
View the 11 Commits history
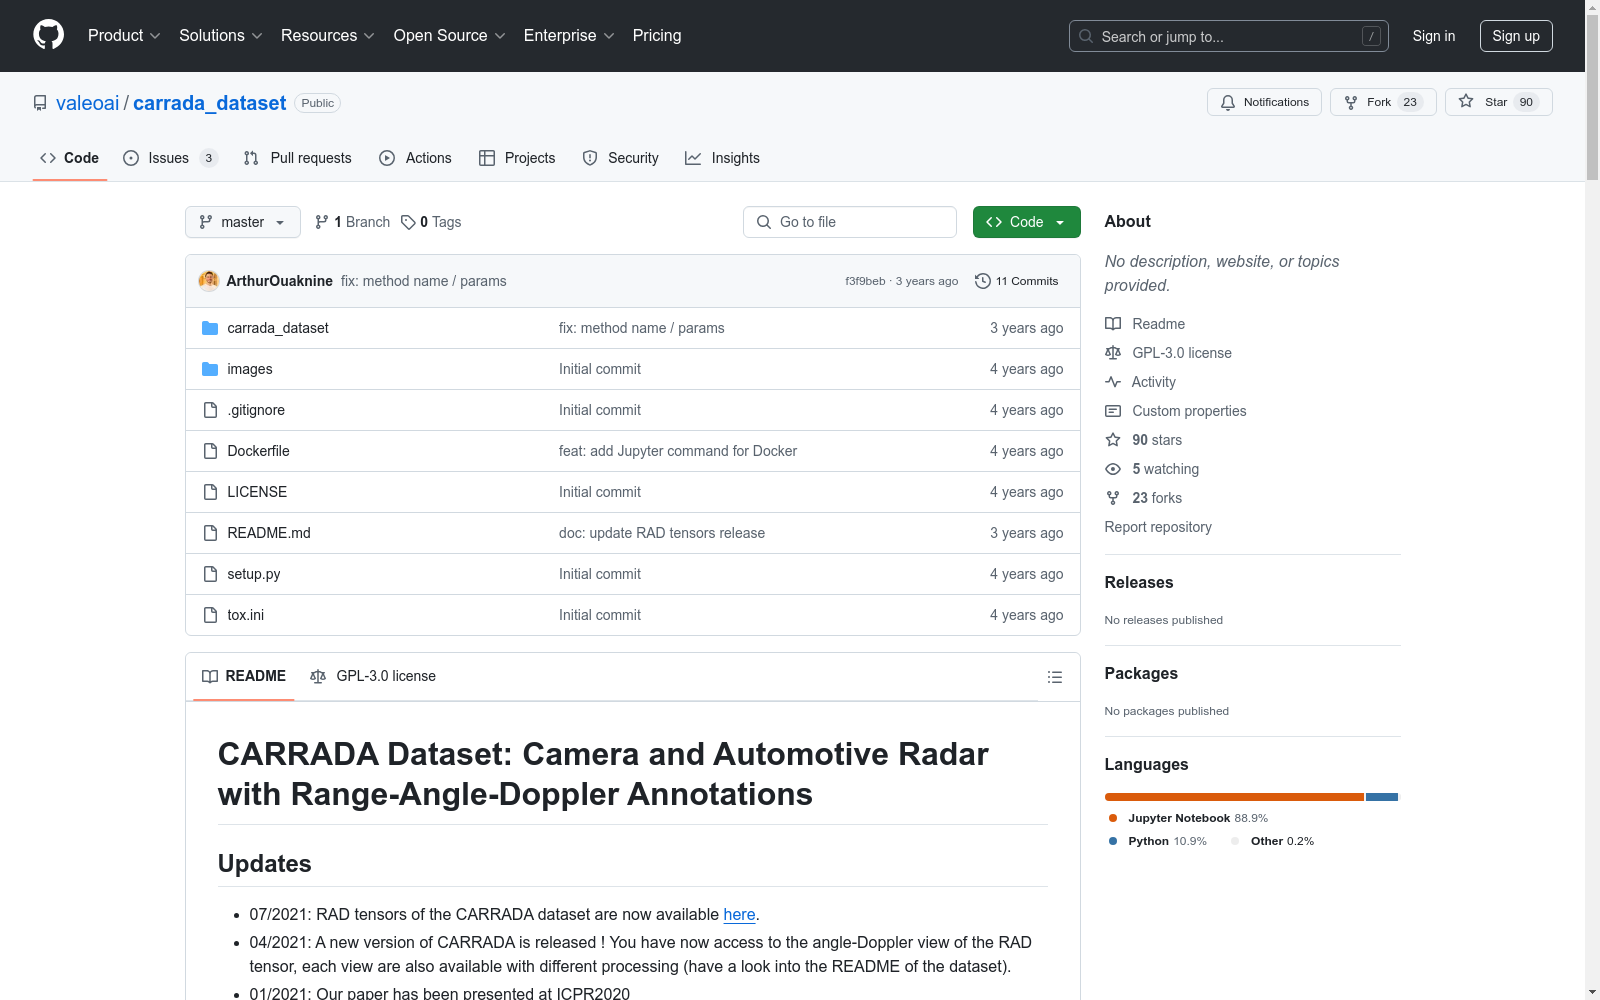(x=1016, y=281)
